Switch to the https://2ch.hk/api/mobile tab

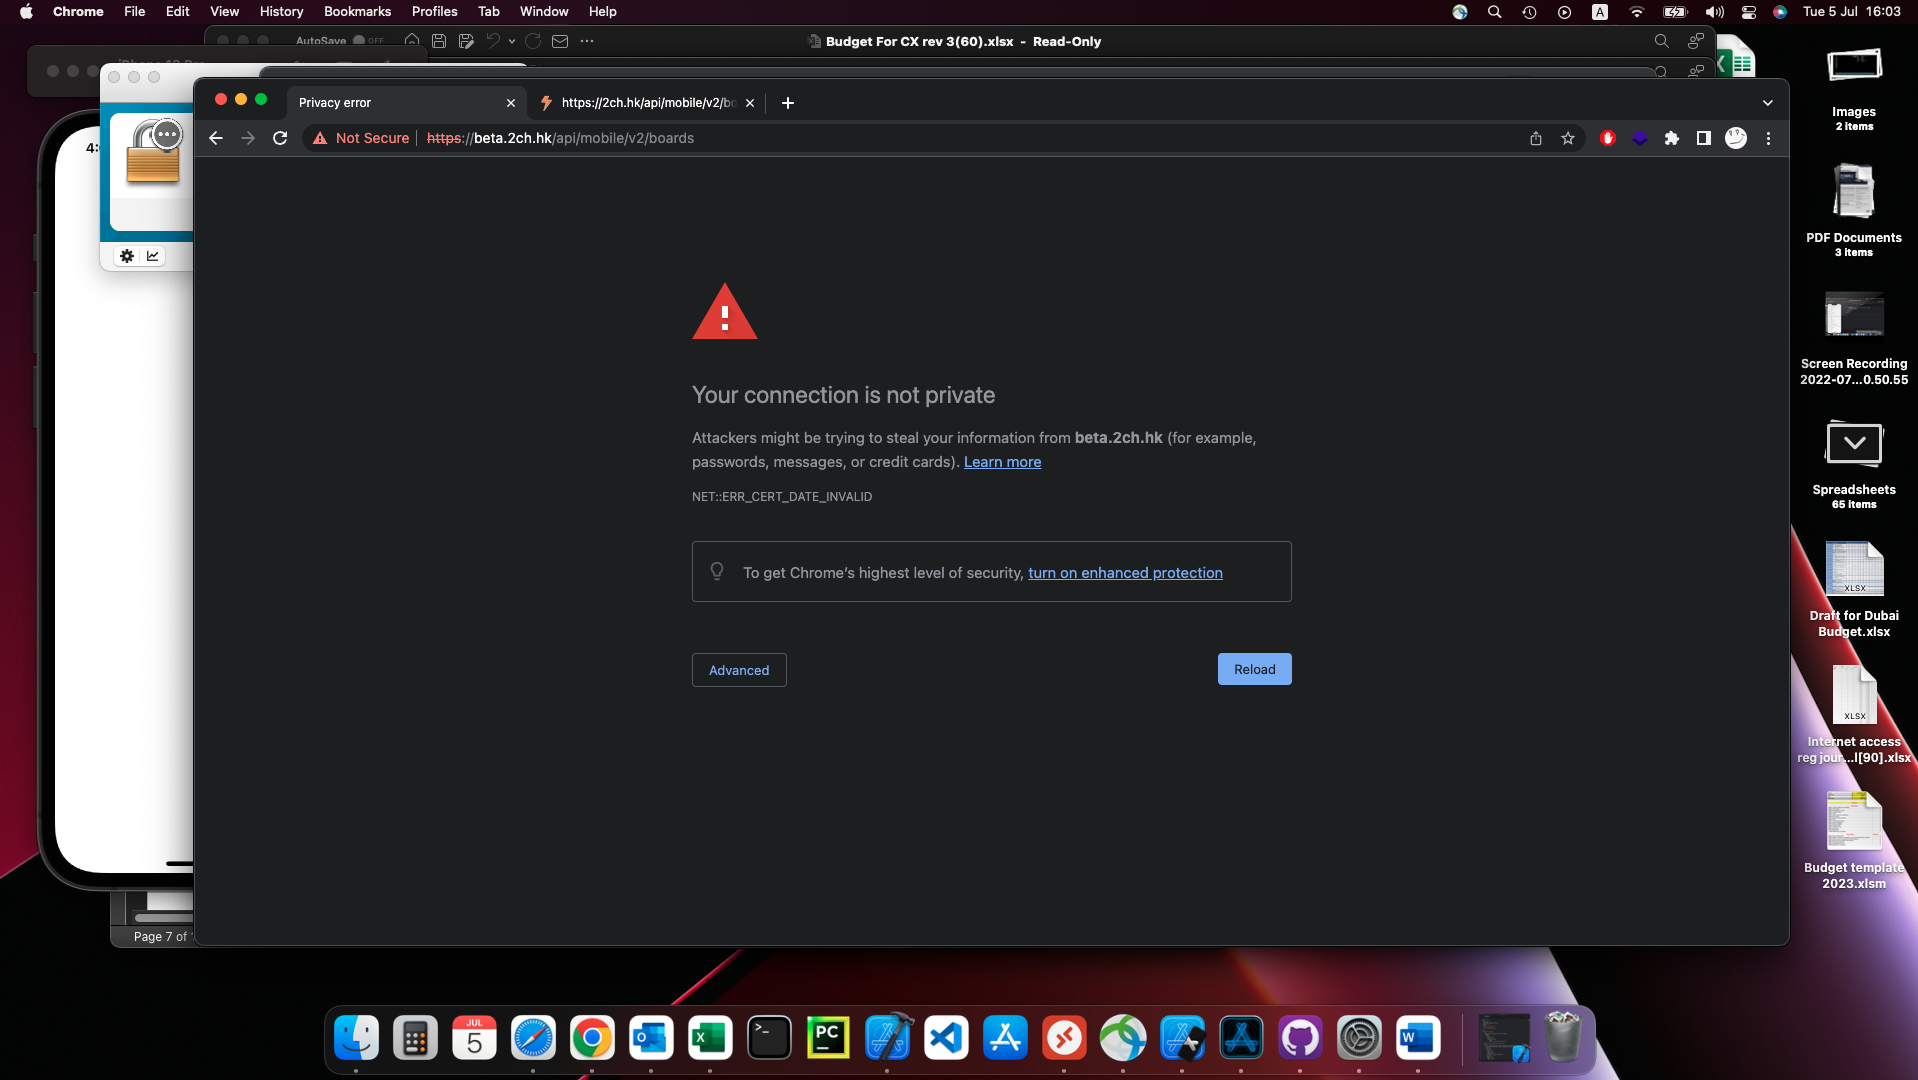coord(647,102)
